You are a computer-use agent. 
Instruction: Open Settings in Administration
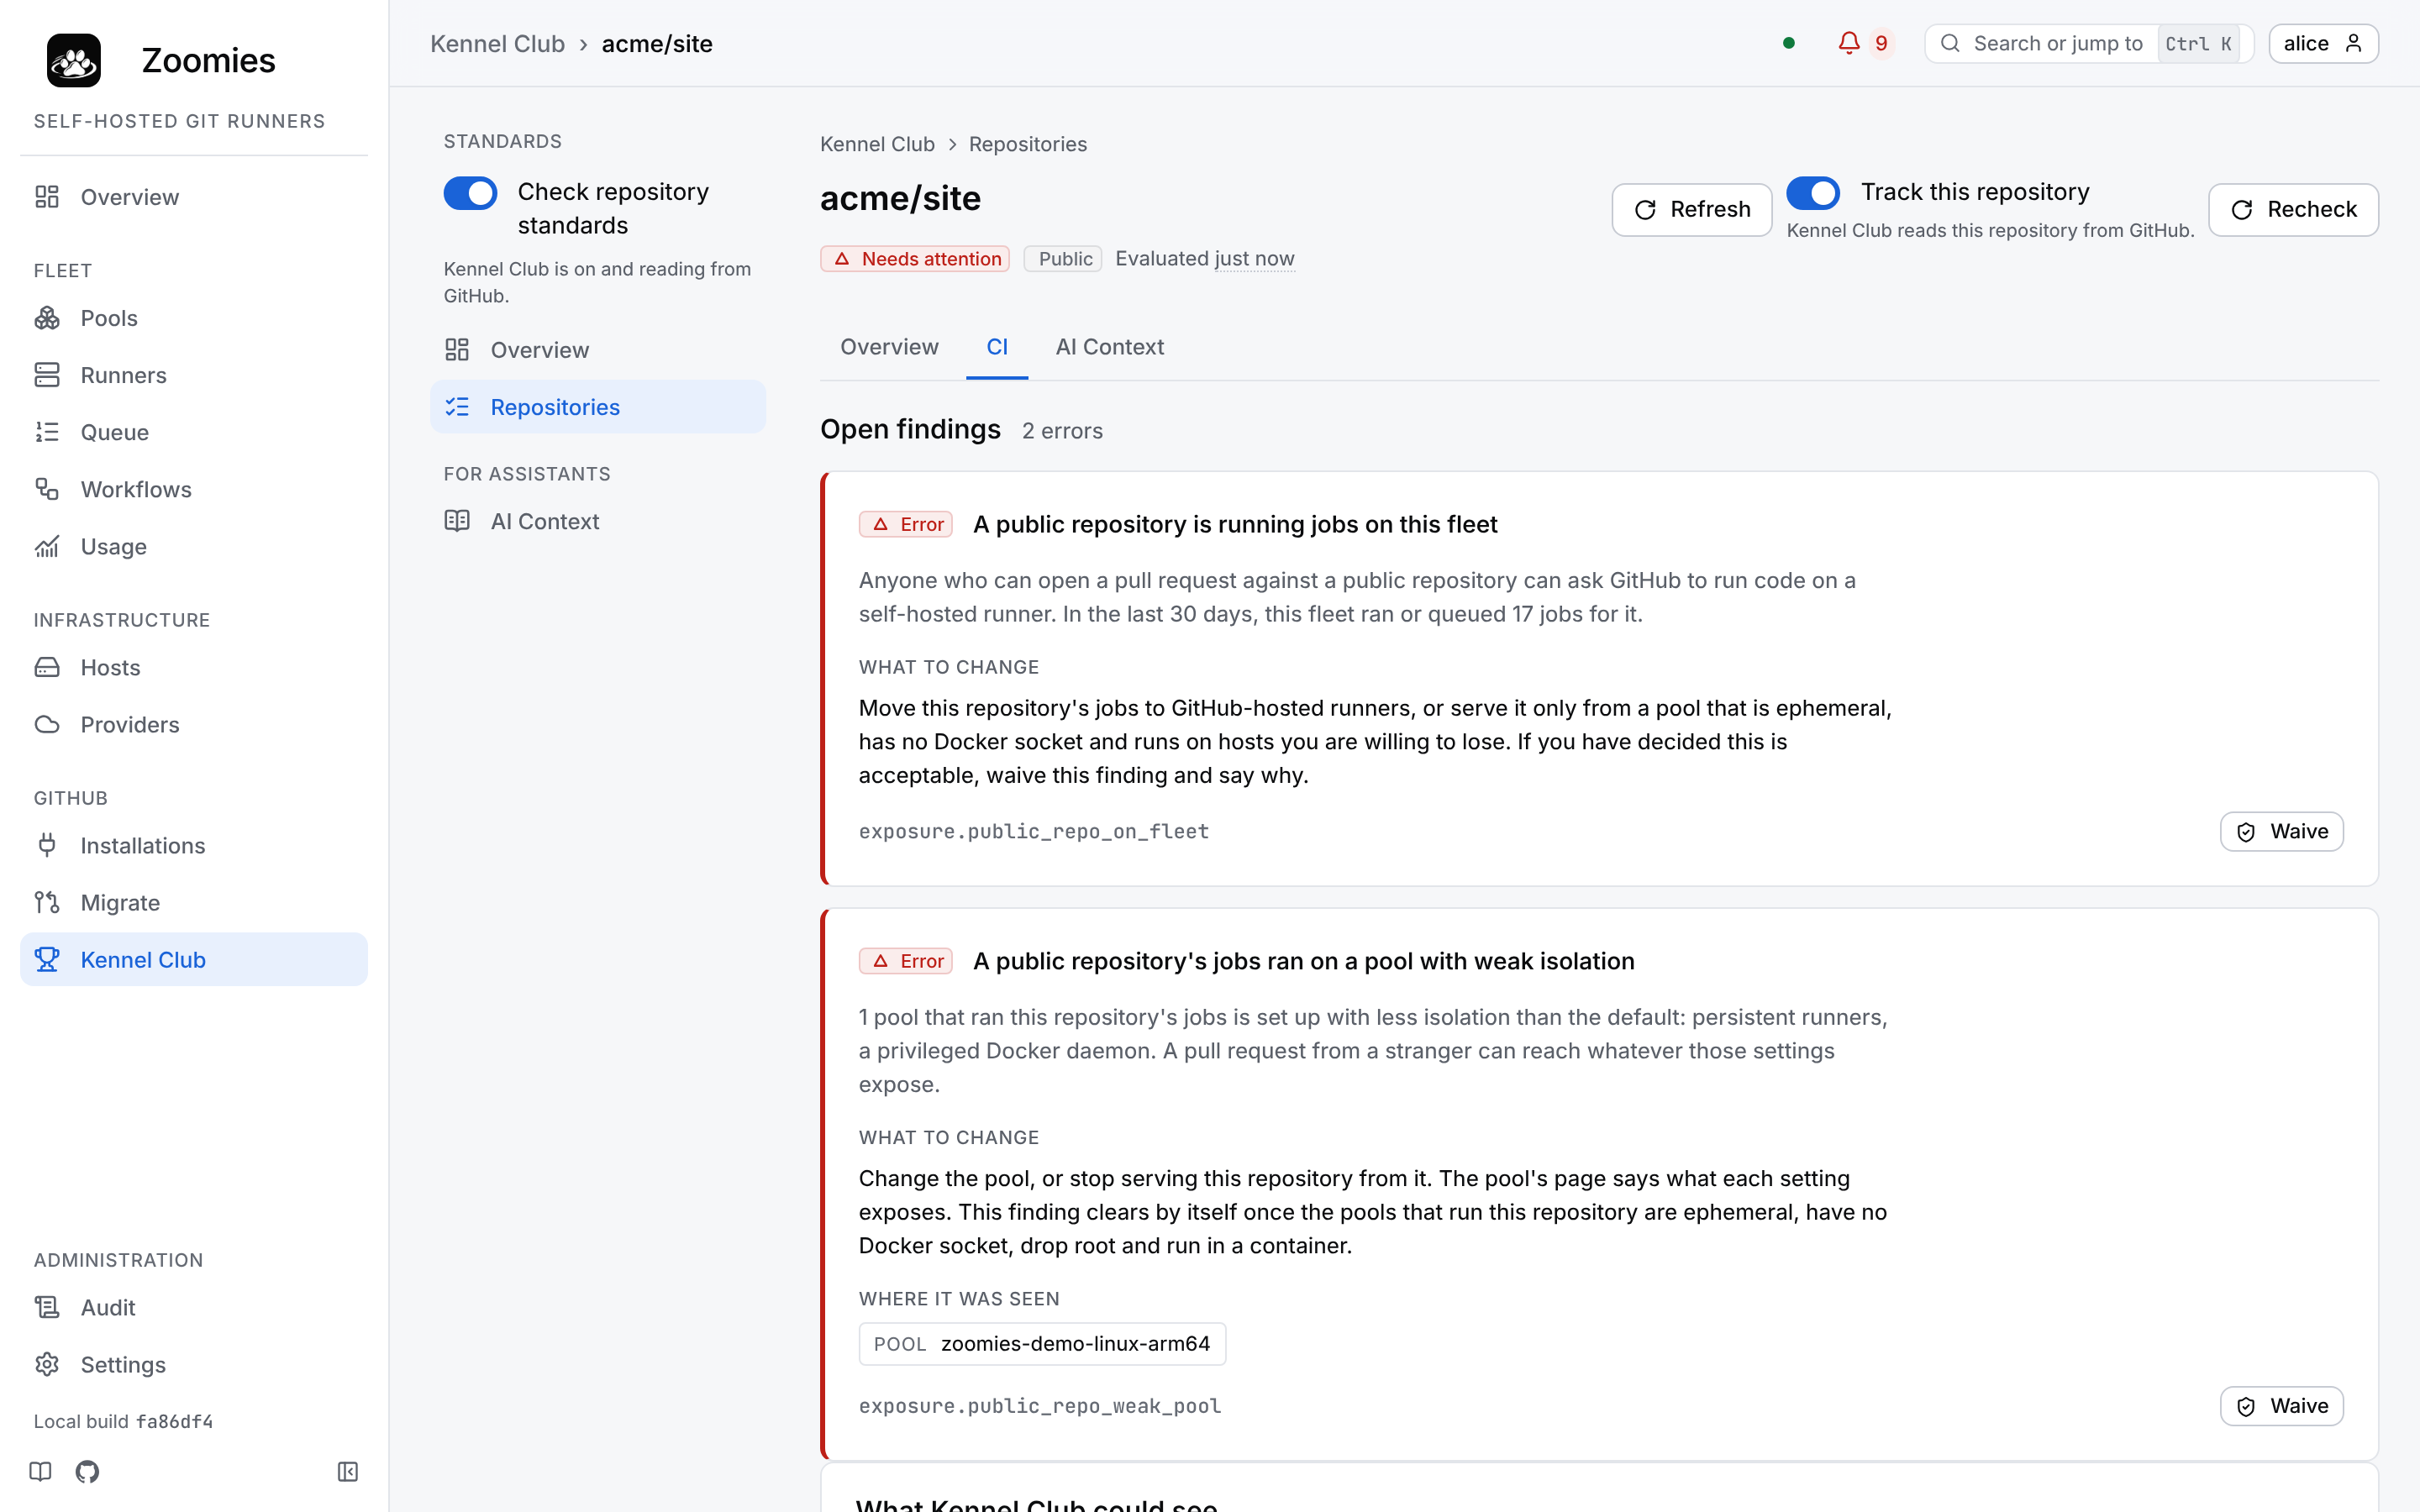[x=194, y=1364]
